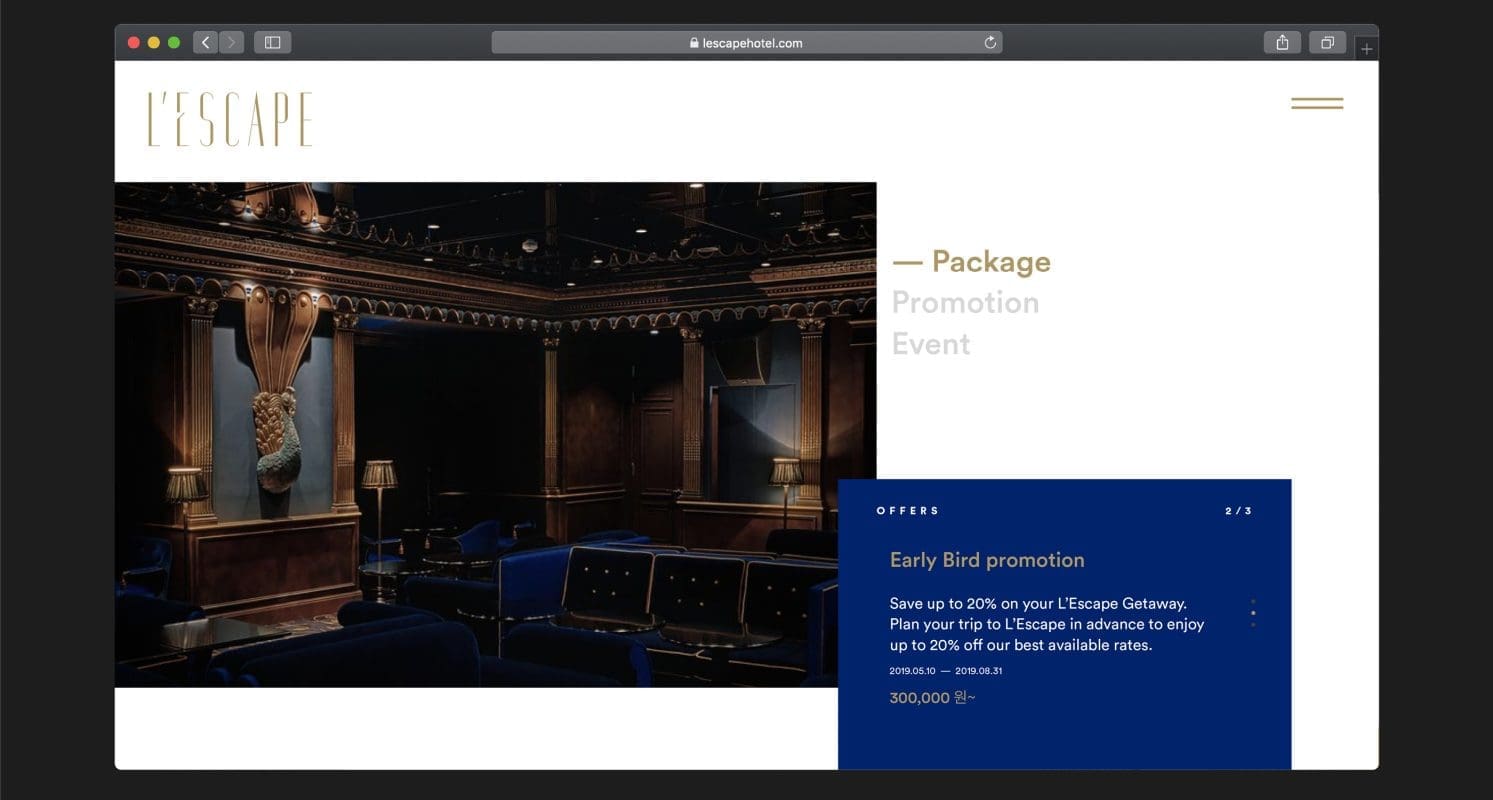
Task: Reload the page via refresh icon
Action: point(990,42)
